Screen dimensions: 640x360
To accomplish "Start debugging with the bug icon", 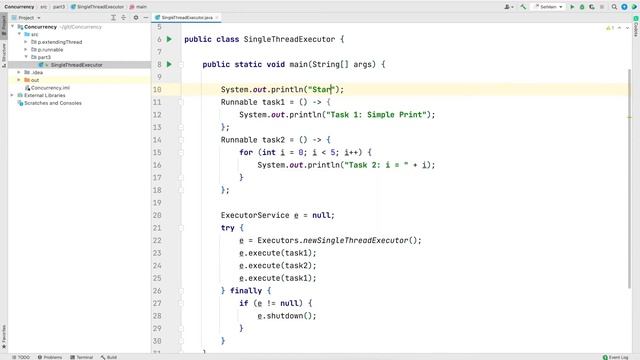I will point(582,7).
